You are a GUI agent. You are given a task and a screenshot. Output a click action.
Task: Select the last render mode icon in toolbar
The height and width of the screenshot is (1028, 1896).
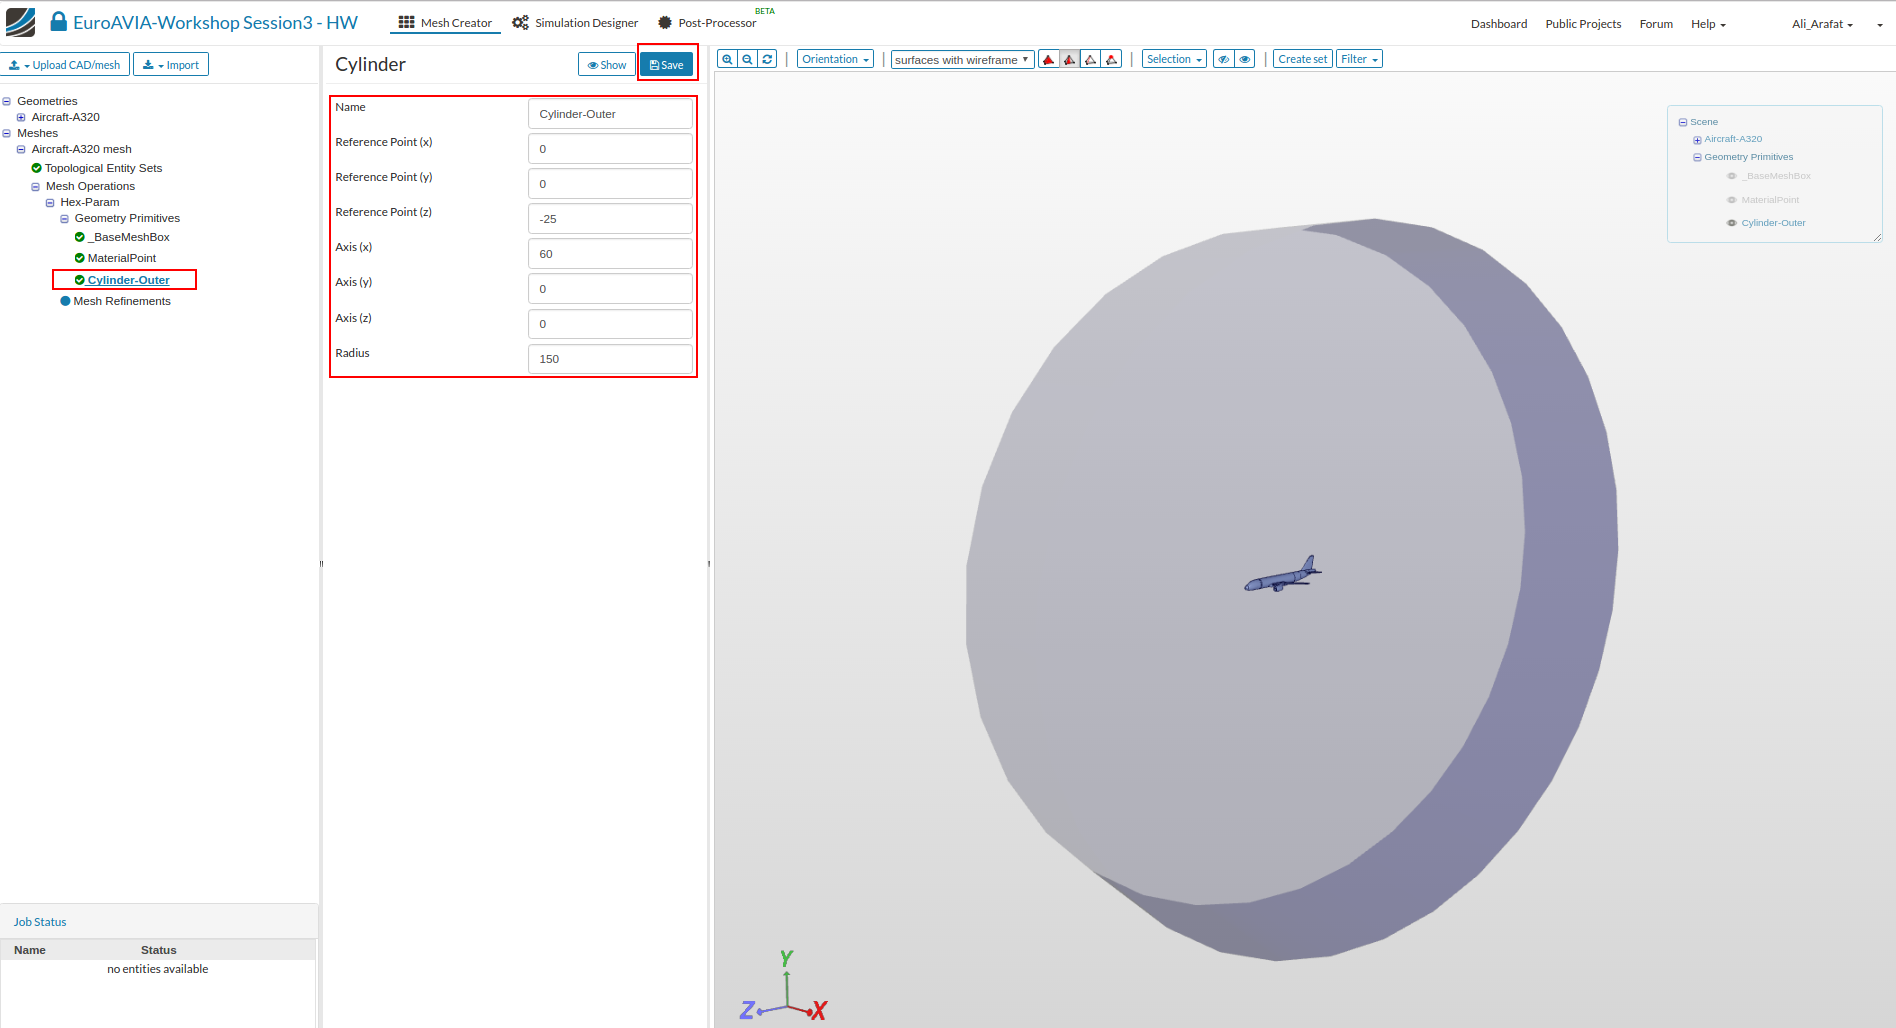tap(1111, 59)
